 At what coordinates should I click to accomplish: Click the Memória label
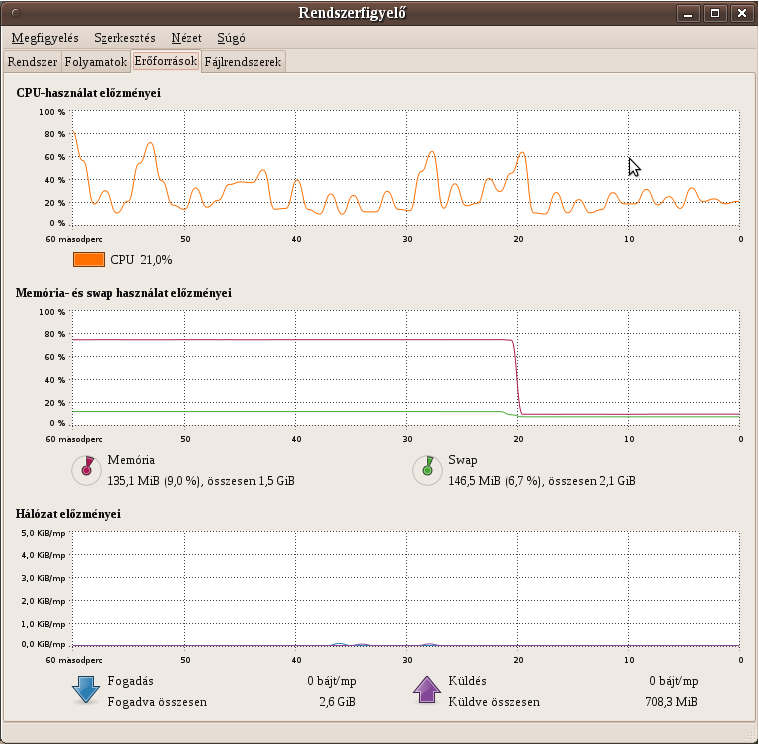[x=131, y=460]
